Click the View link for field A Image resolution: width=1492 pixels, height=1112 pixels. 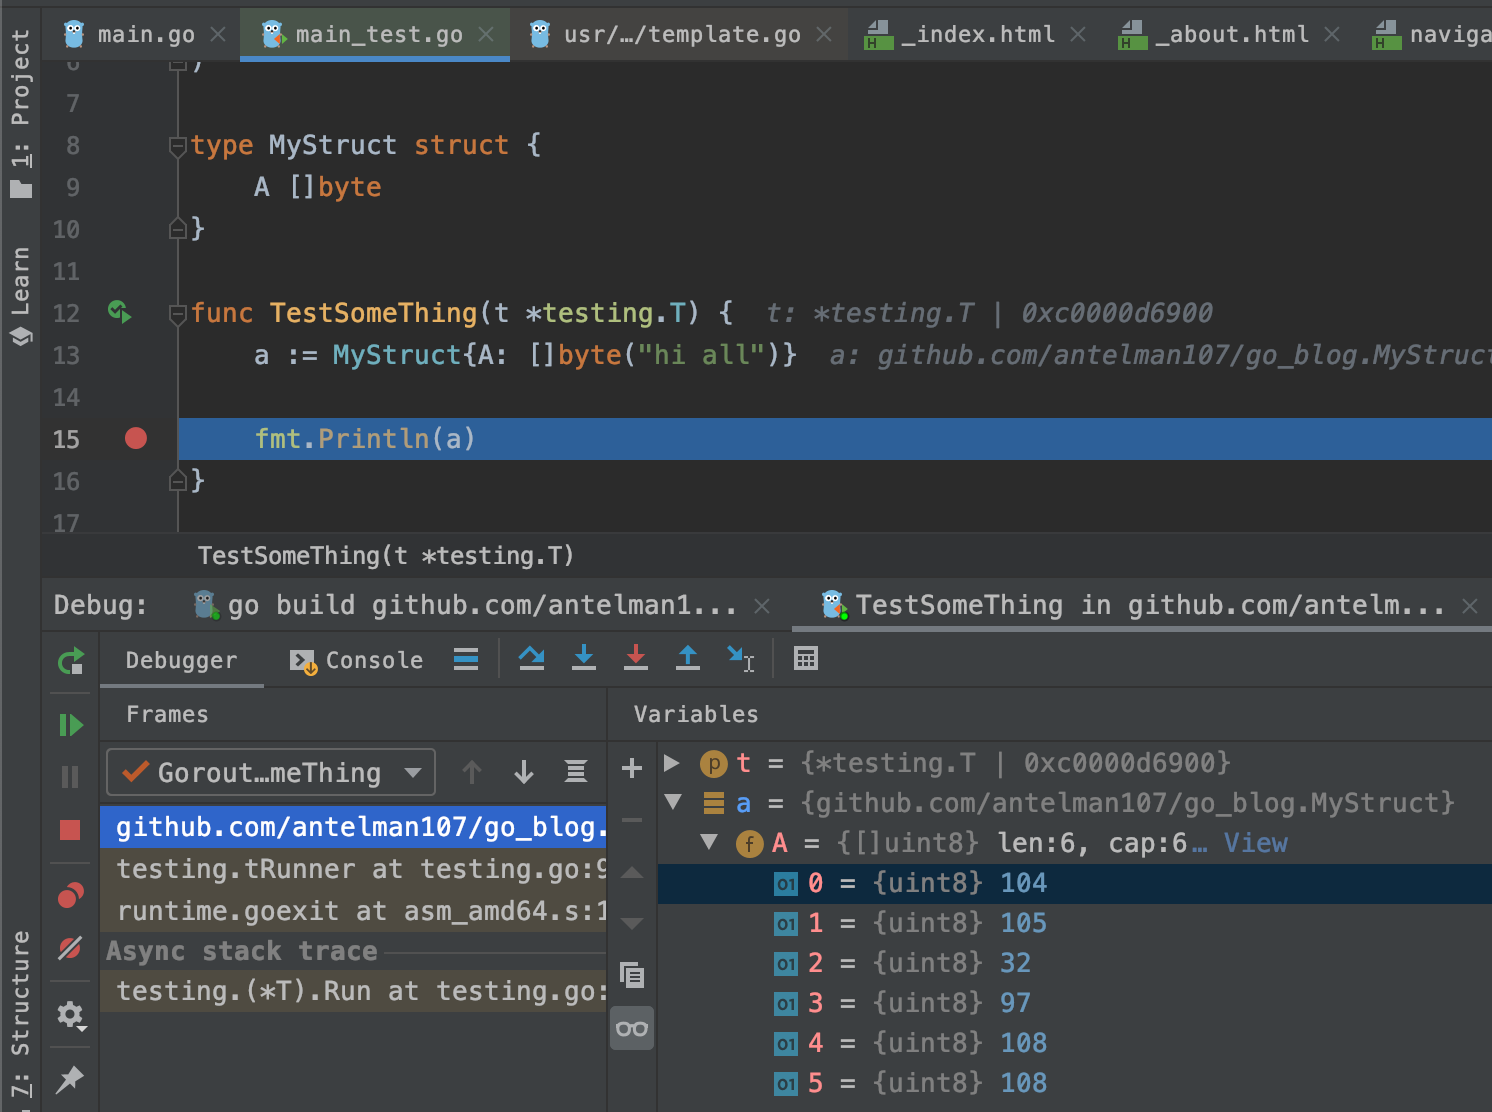click(x=1255, y=843)
